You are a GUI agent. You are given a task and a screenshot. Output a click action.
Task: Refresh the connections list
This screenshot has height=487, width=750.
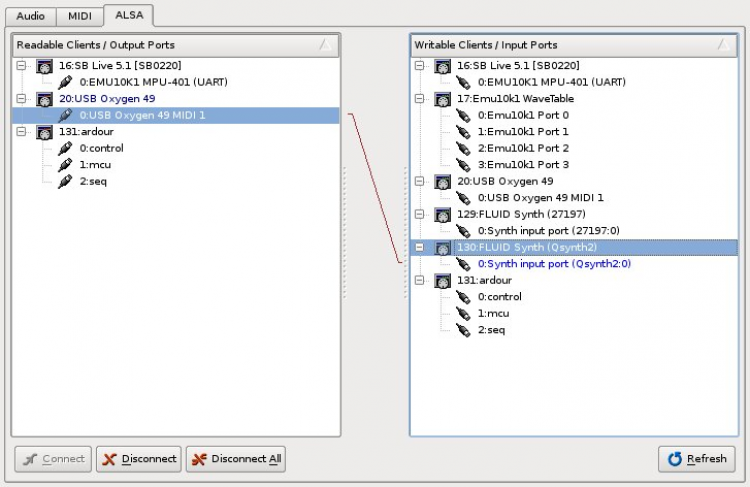(696, 459)
